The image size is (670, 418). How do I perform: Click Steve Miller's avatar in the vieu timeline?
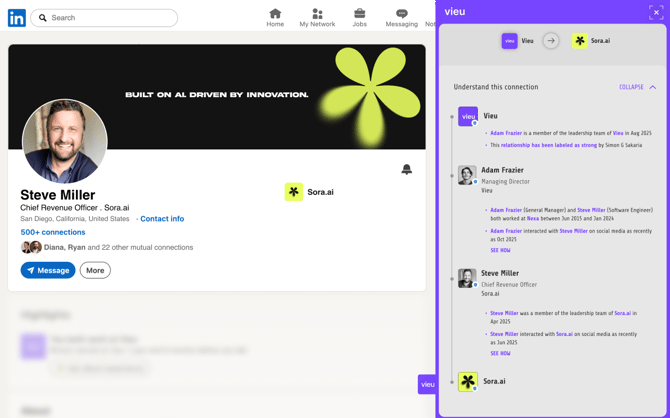467,278
